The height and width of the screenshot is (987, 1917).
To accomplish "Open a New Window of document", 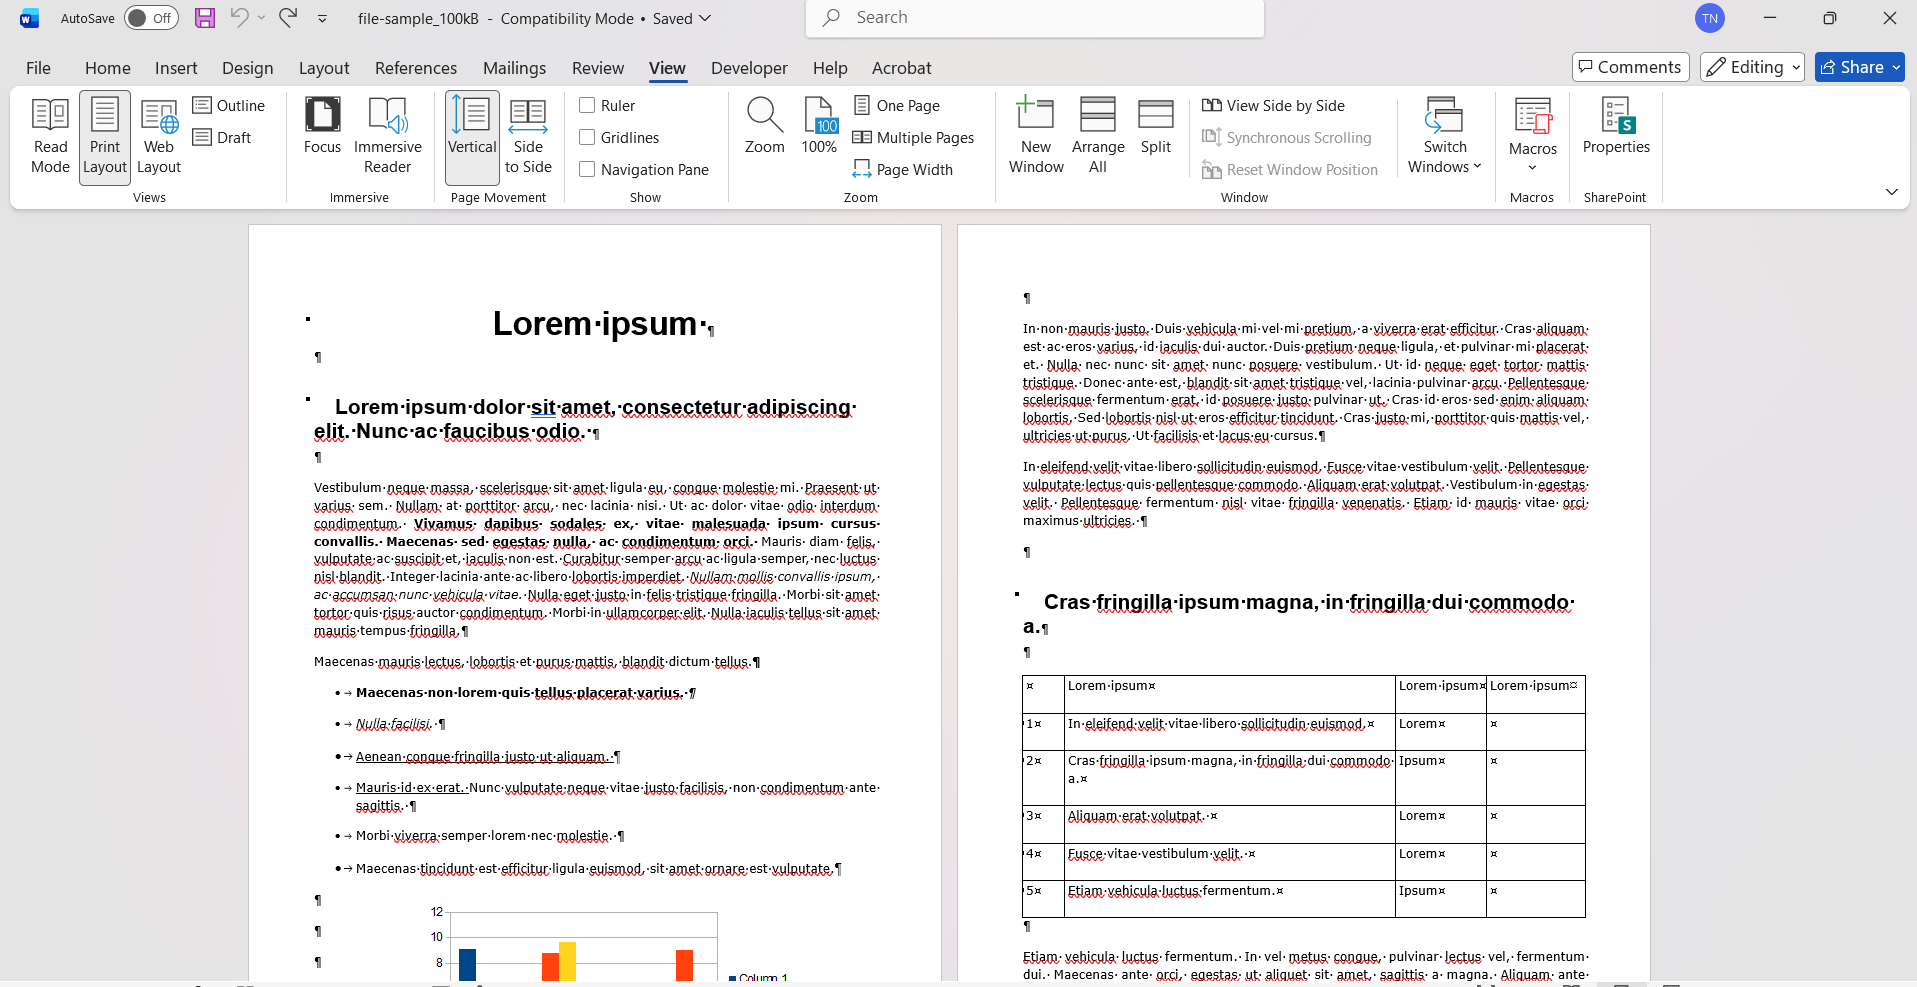I will click(x=1036, y=137).
